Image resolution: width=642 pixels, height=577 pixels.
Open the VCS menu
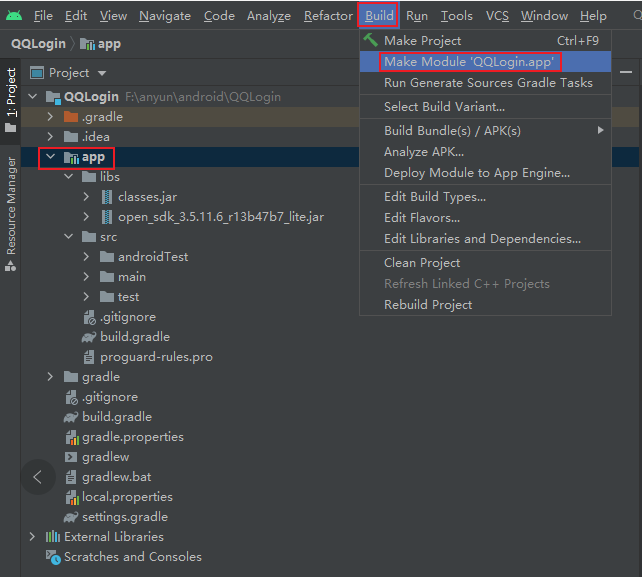pyautogui.click(x=497, y=16)
